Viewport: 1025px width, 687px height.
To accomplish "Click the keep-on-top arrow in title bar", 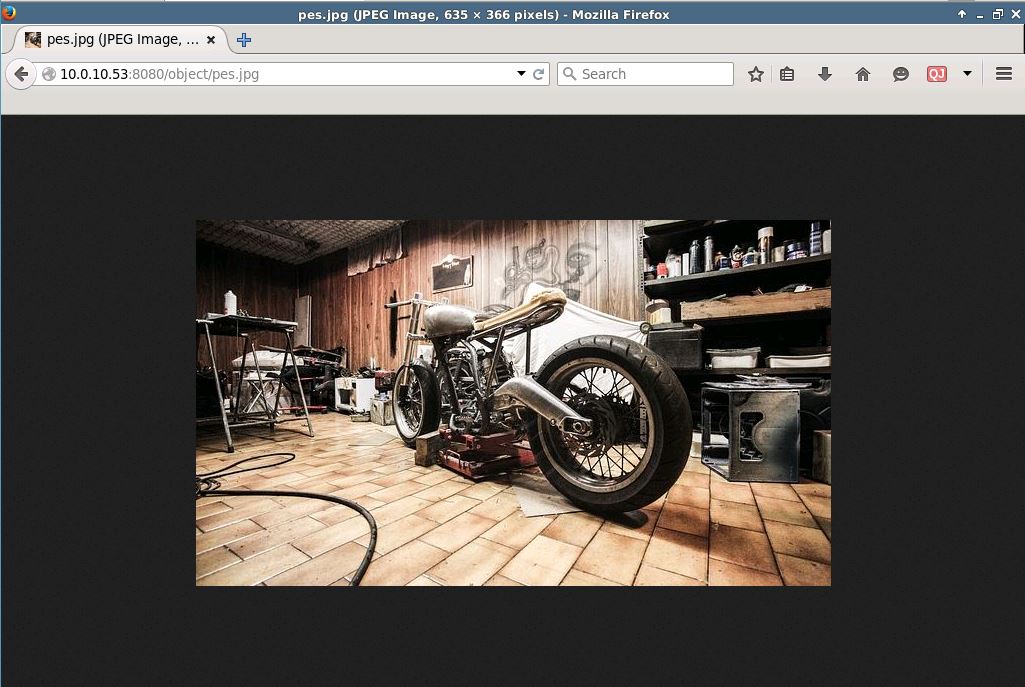I will pyautogui.click(x=962, y=14).
